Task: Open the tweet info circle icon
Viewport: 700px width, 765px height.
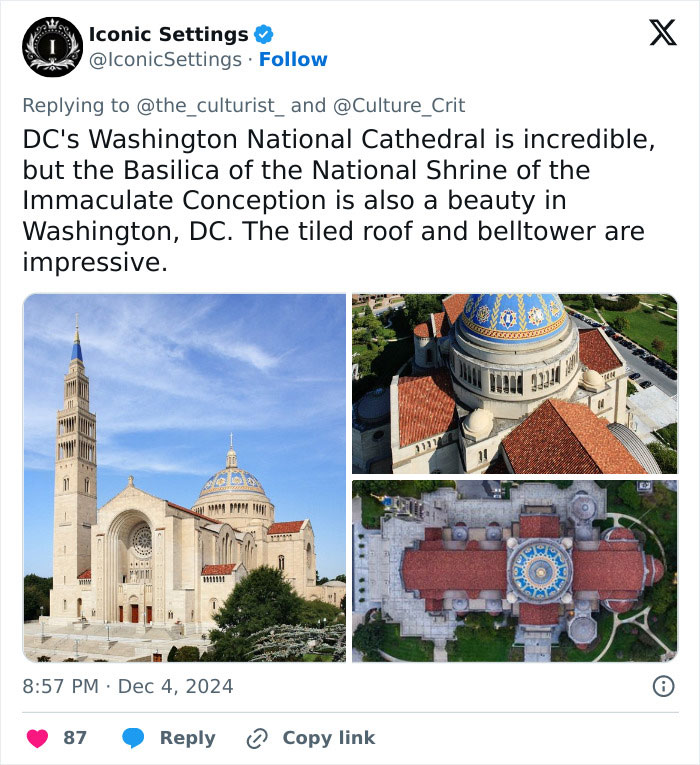Action: (x=662, y=686)
